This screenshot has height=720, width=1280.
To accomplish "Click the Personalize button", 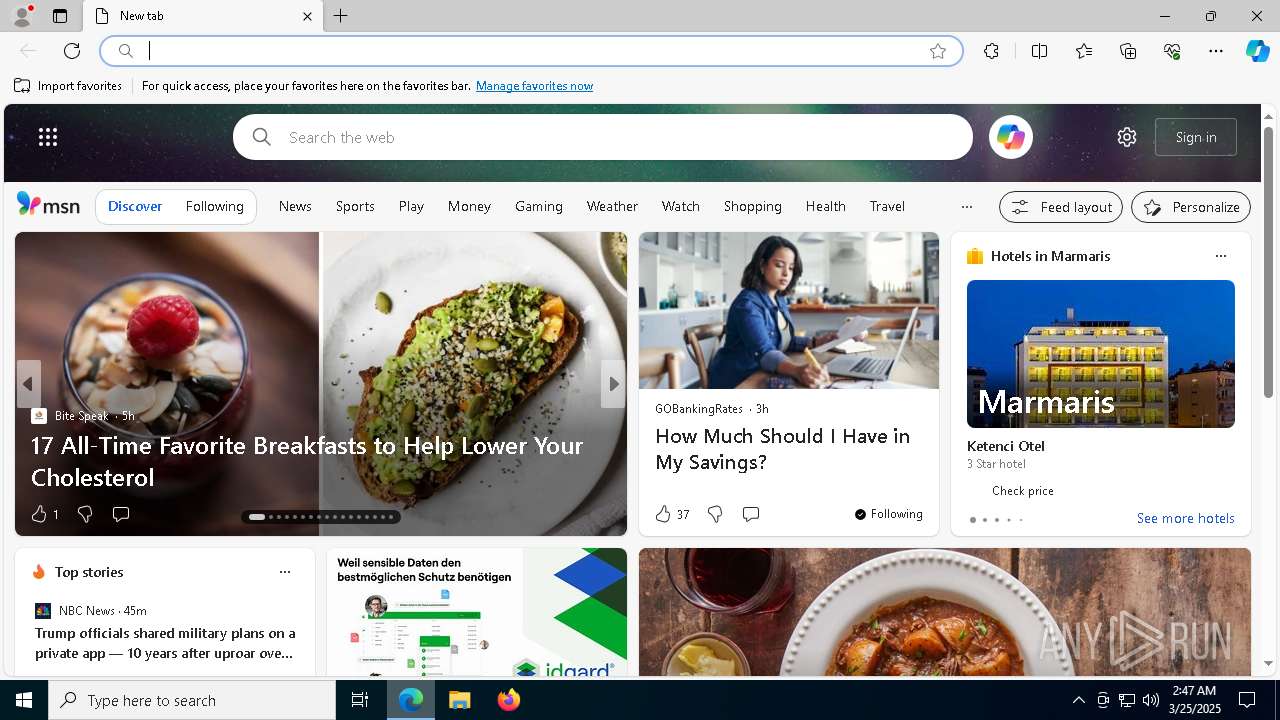I will pos(1191,207).
